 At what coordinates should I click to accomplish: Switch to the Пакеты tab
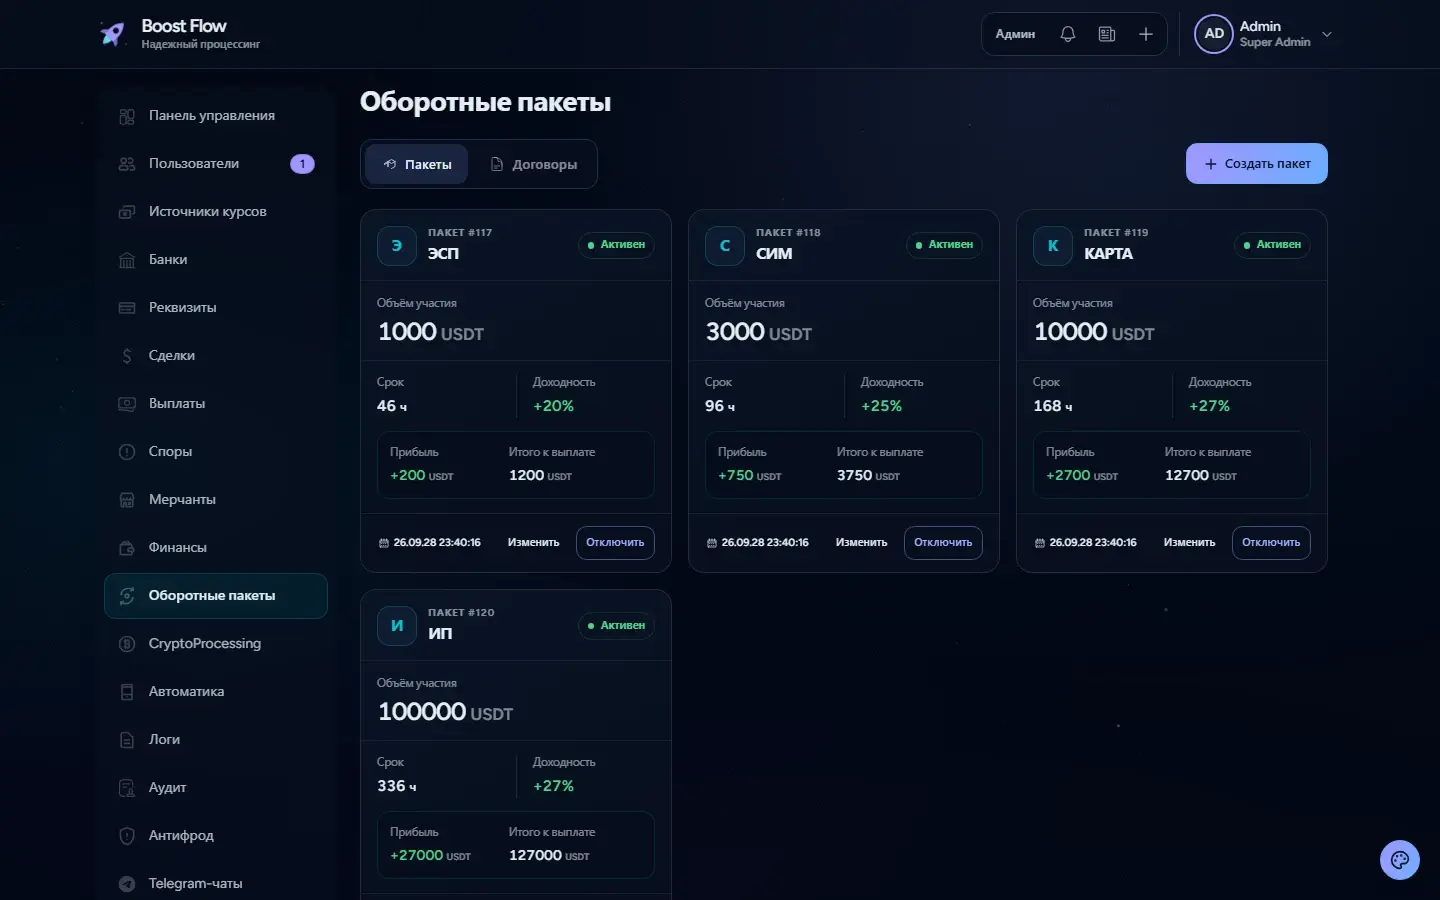[x=417, y=164]
